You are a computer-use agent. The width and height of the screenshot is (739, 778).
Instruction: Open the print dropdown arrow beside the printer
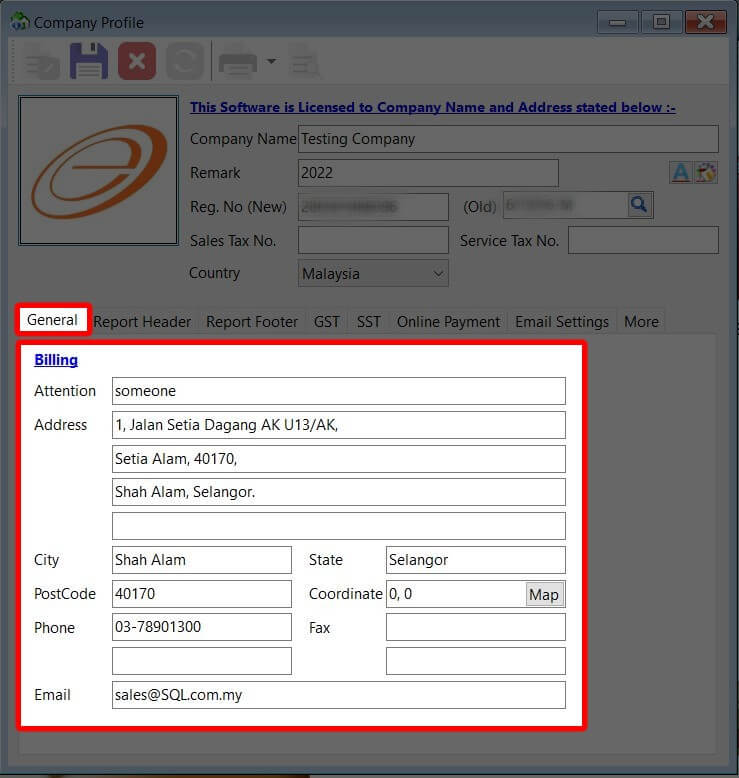pos(271,61)
